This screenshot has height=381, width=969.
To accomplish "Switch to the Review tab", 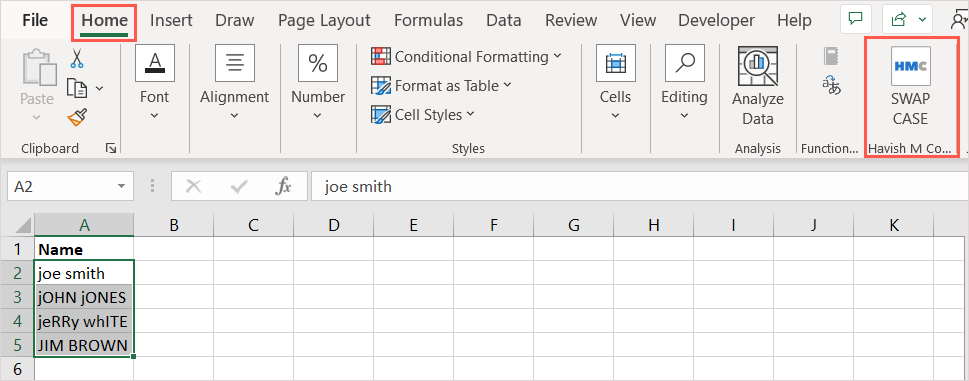I will pyautogui.click(x=571, y=20).
